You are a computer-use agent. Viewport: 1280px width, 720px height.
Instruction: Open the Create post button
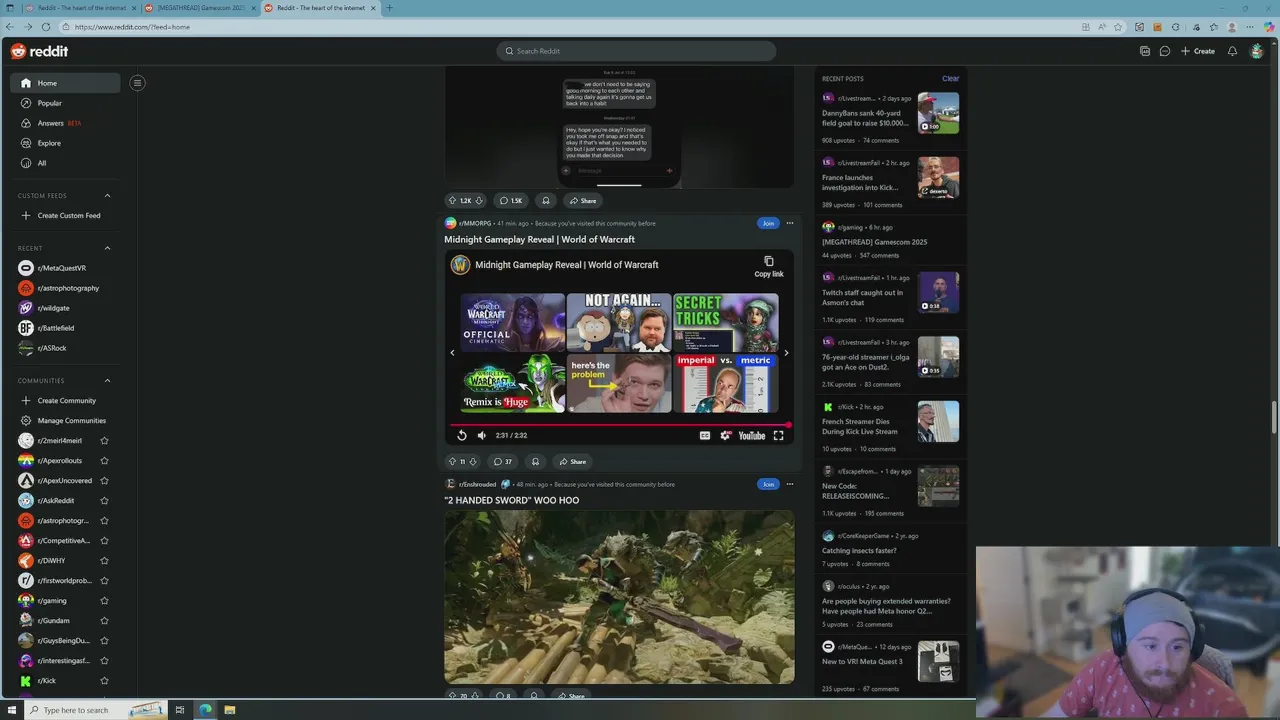(x=1198, y=51)
